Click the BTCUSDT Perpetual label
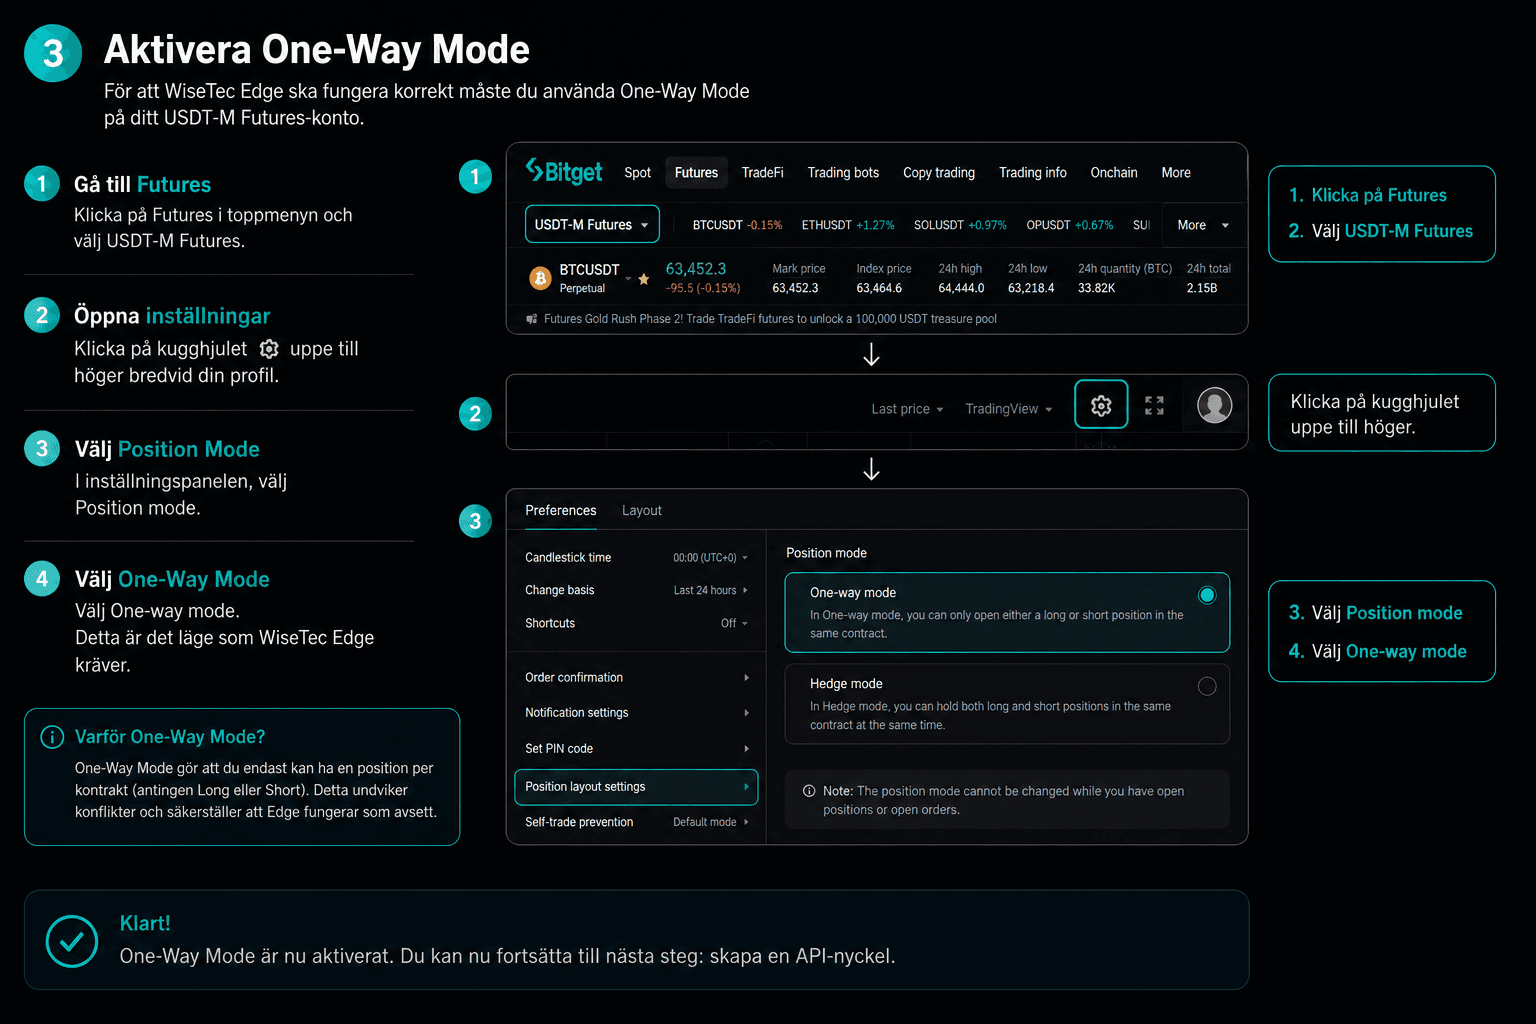 [589, 278]
